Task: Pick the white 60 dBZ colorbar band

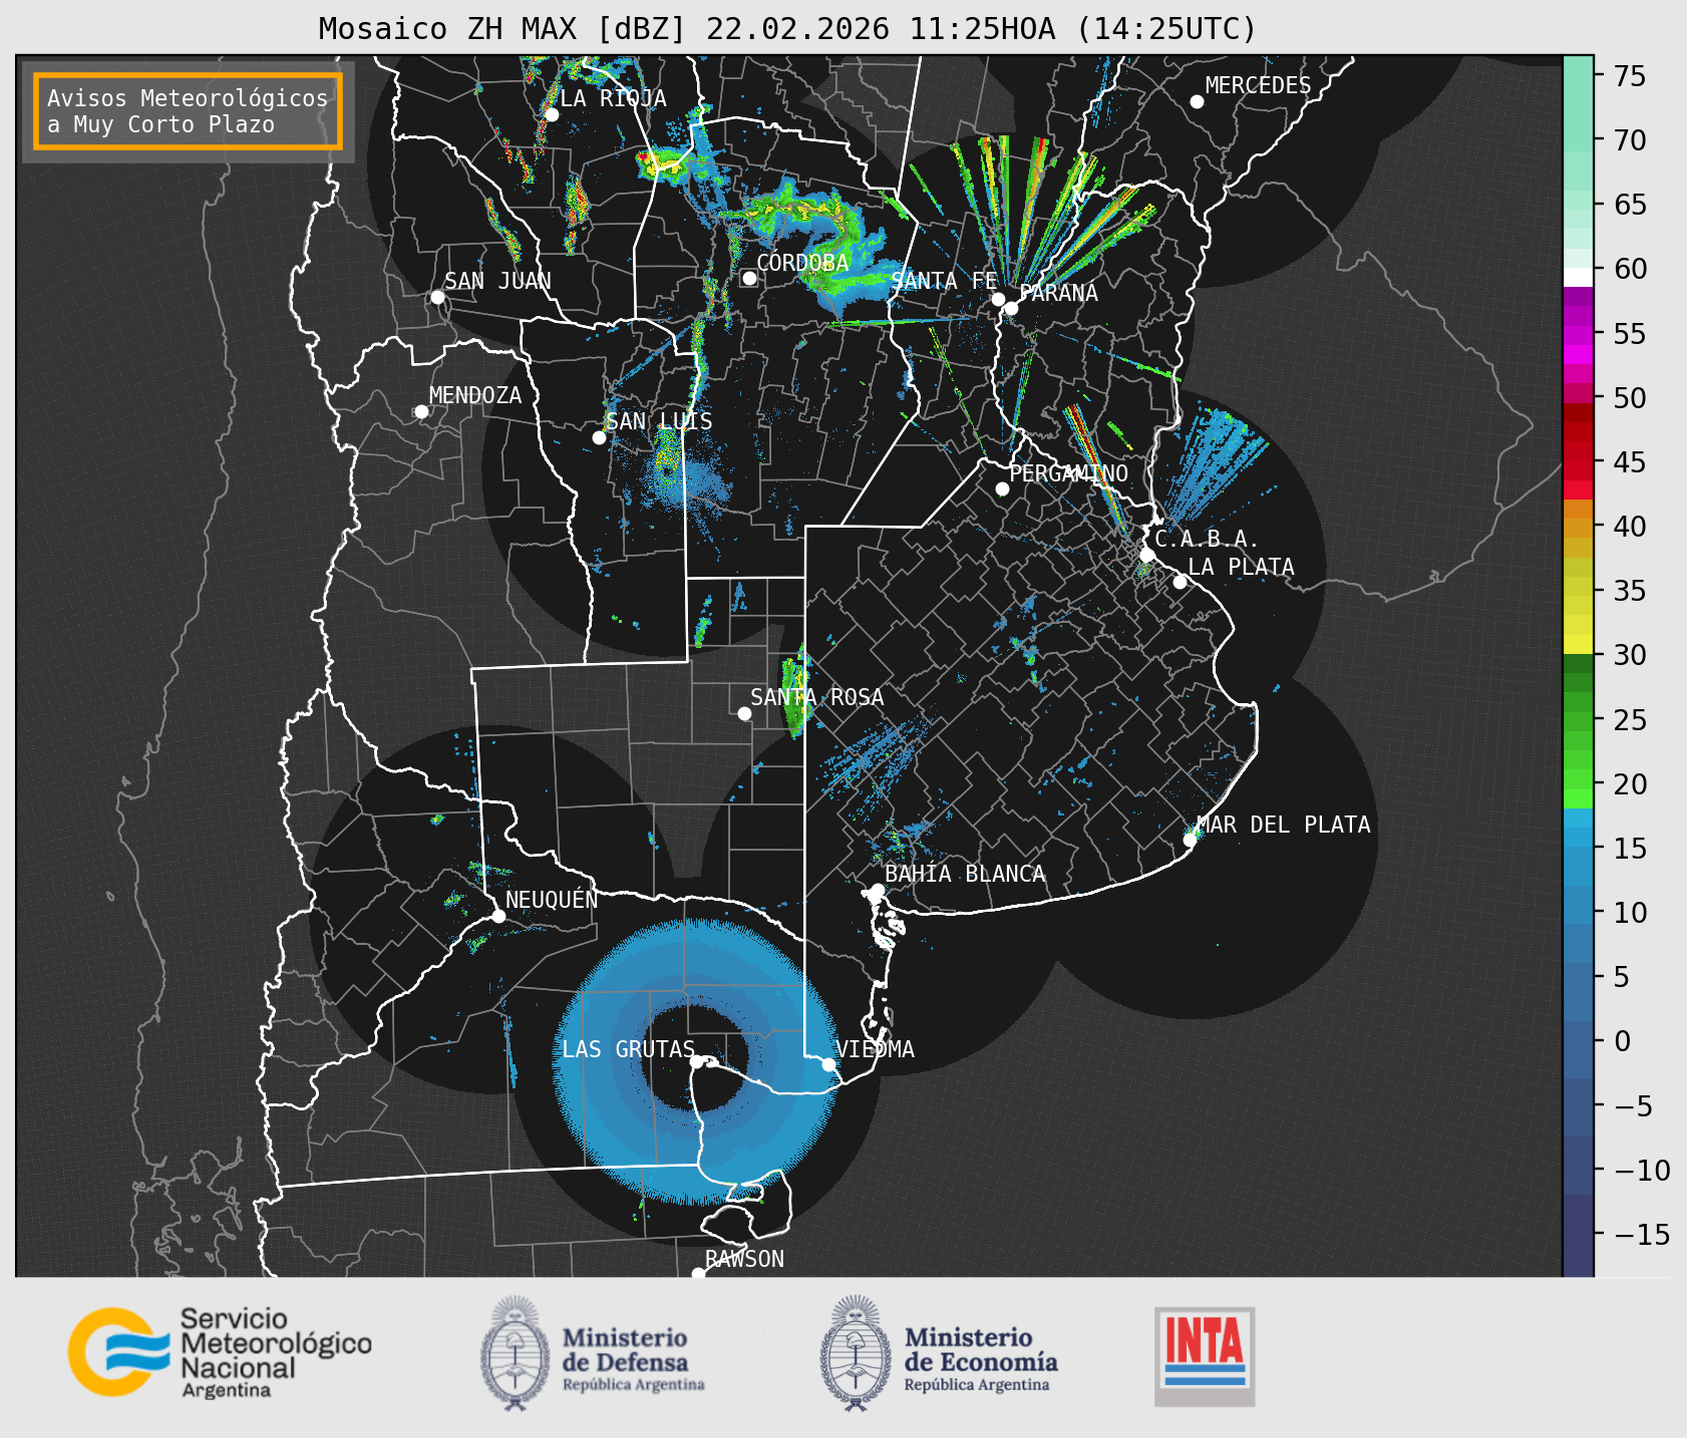Action: click(1577, 276)
